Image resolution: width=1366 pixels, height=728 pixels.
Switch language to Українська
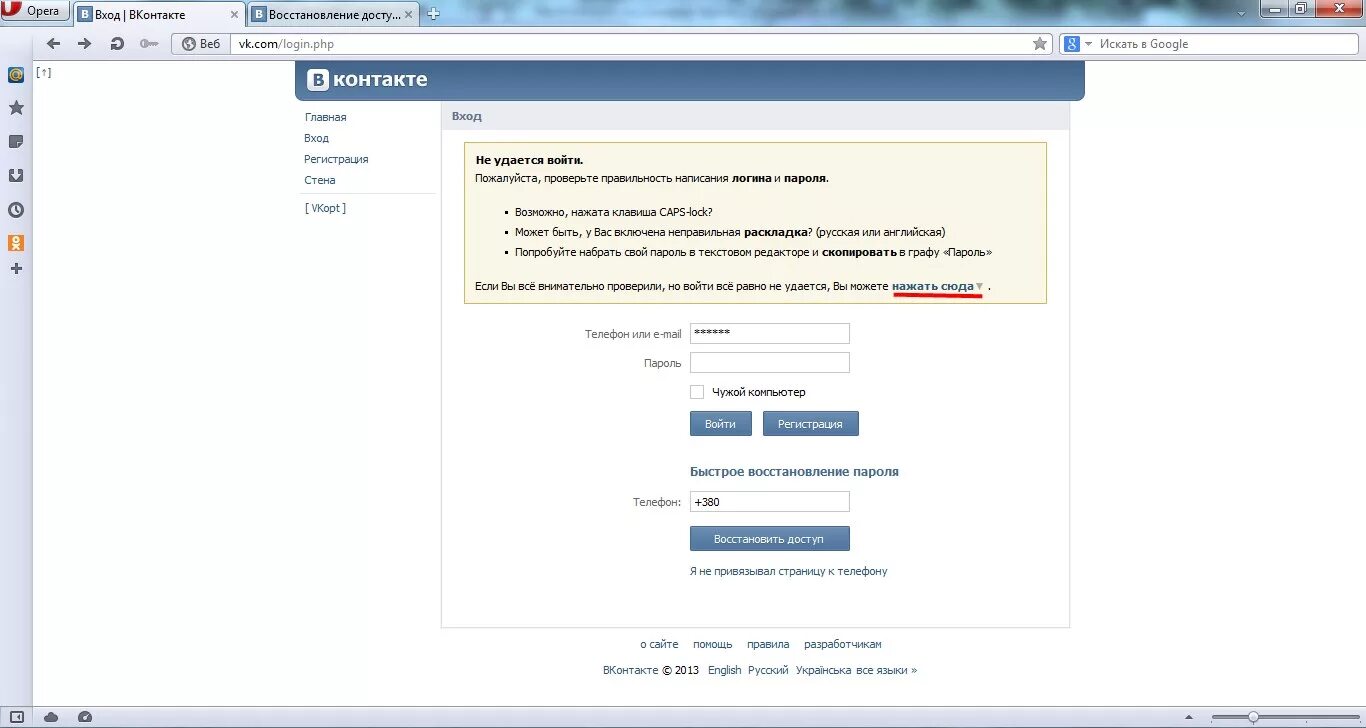click(824, 670)
